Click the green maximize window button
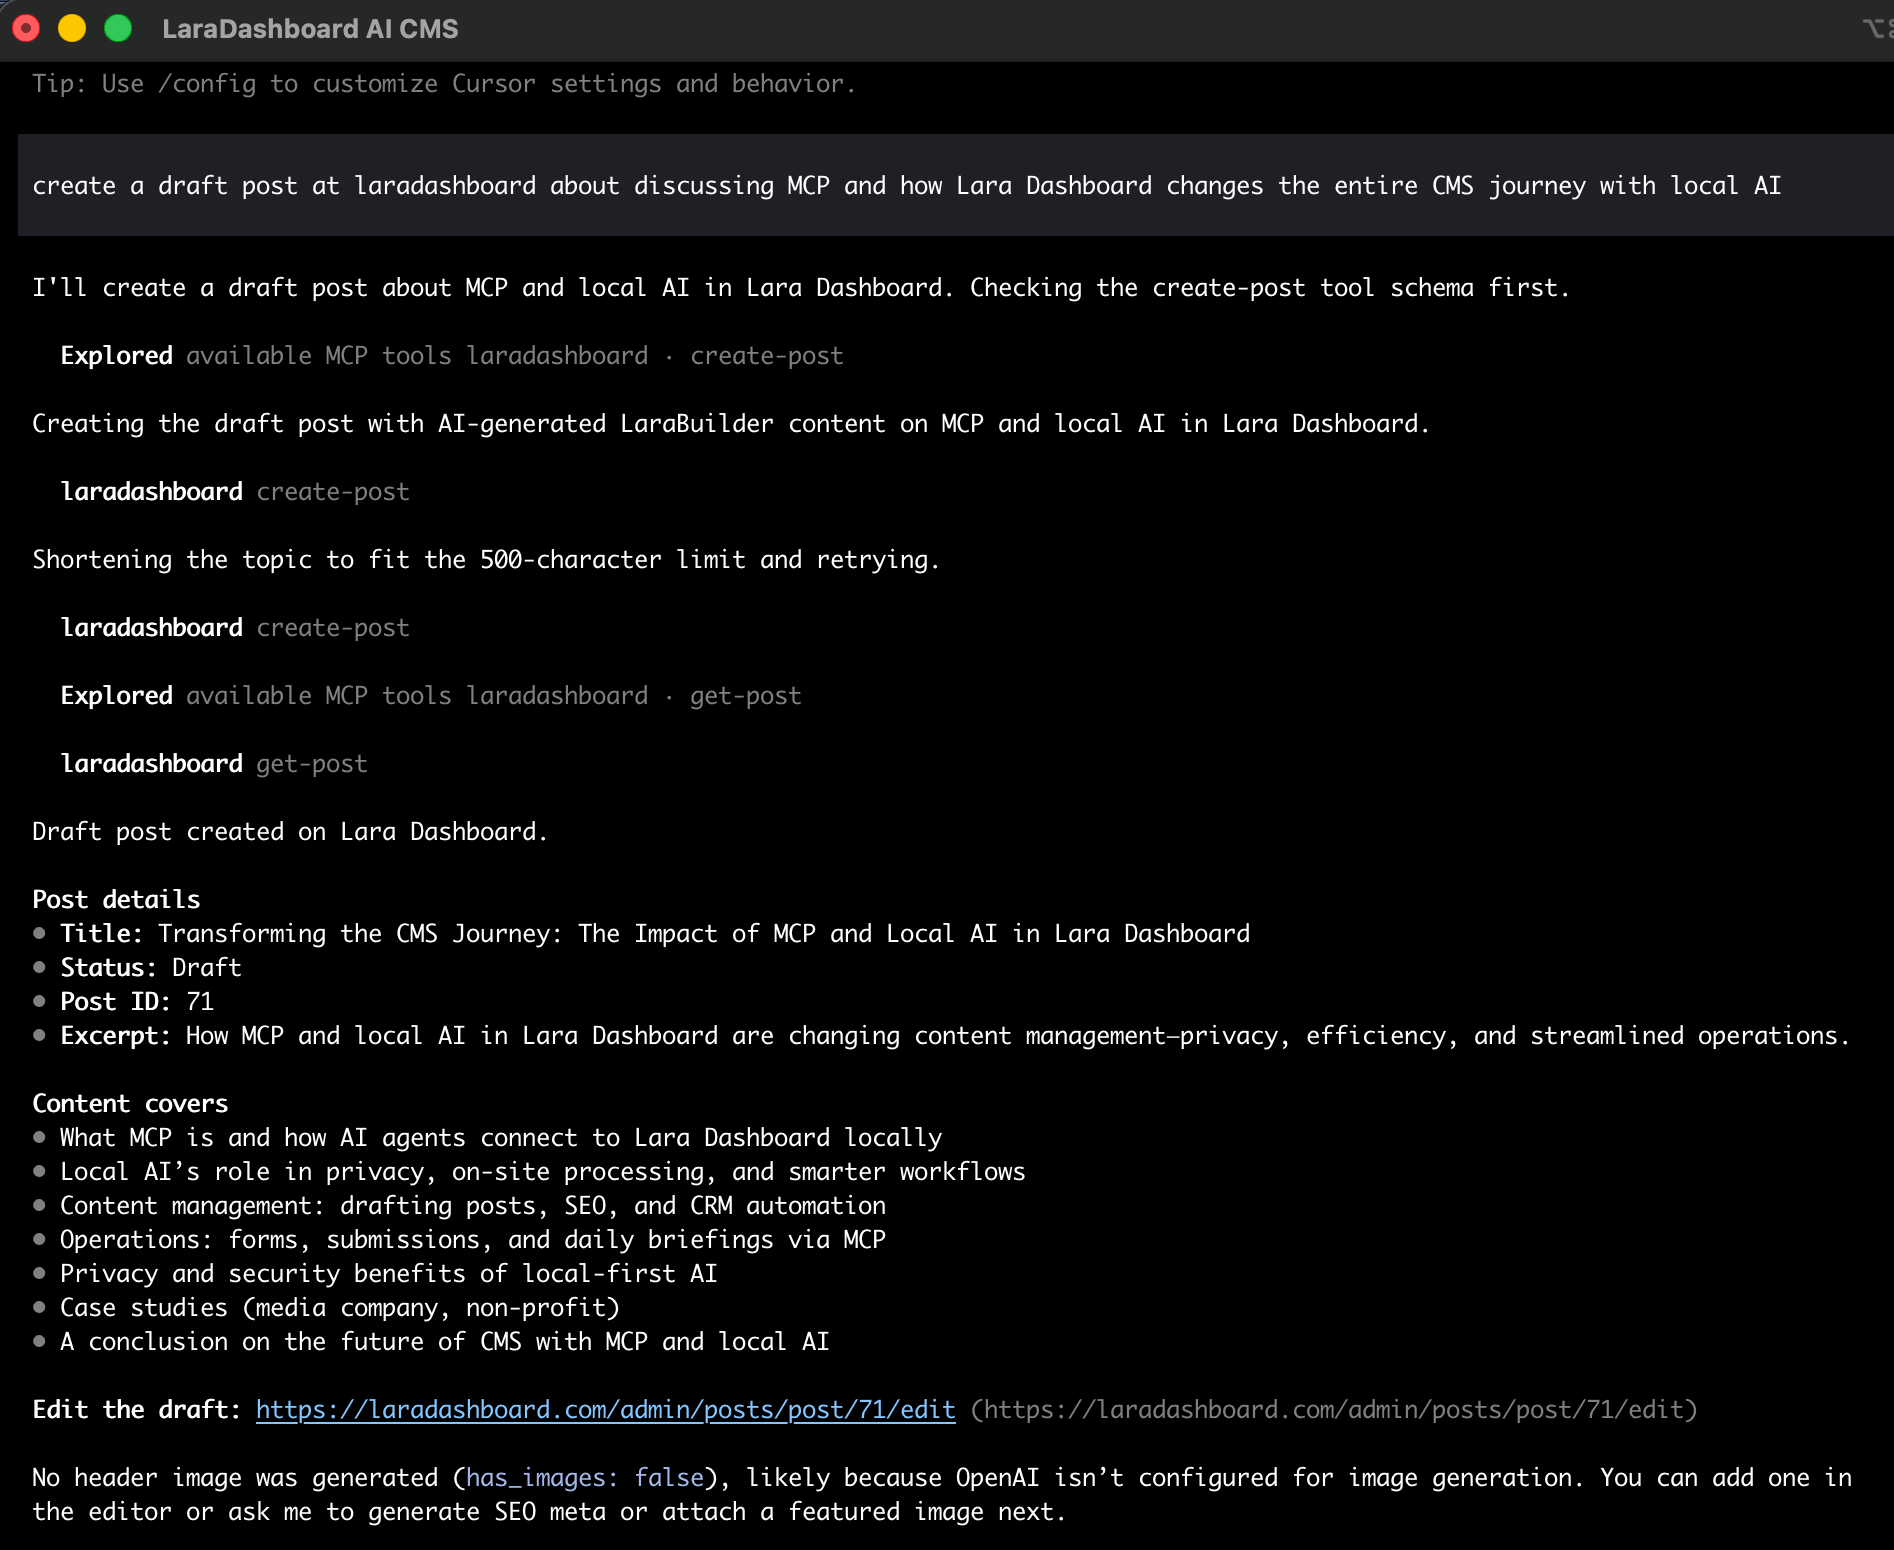 point(118,28)
